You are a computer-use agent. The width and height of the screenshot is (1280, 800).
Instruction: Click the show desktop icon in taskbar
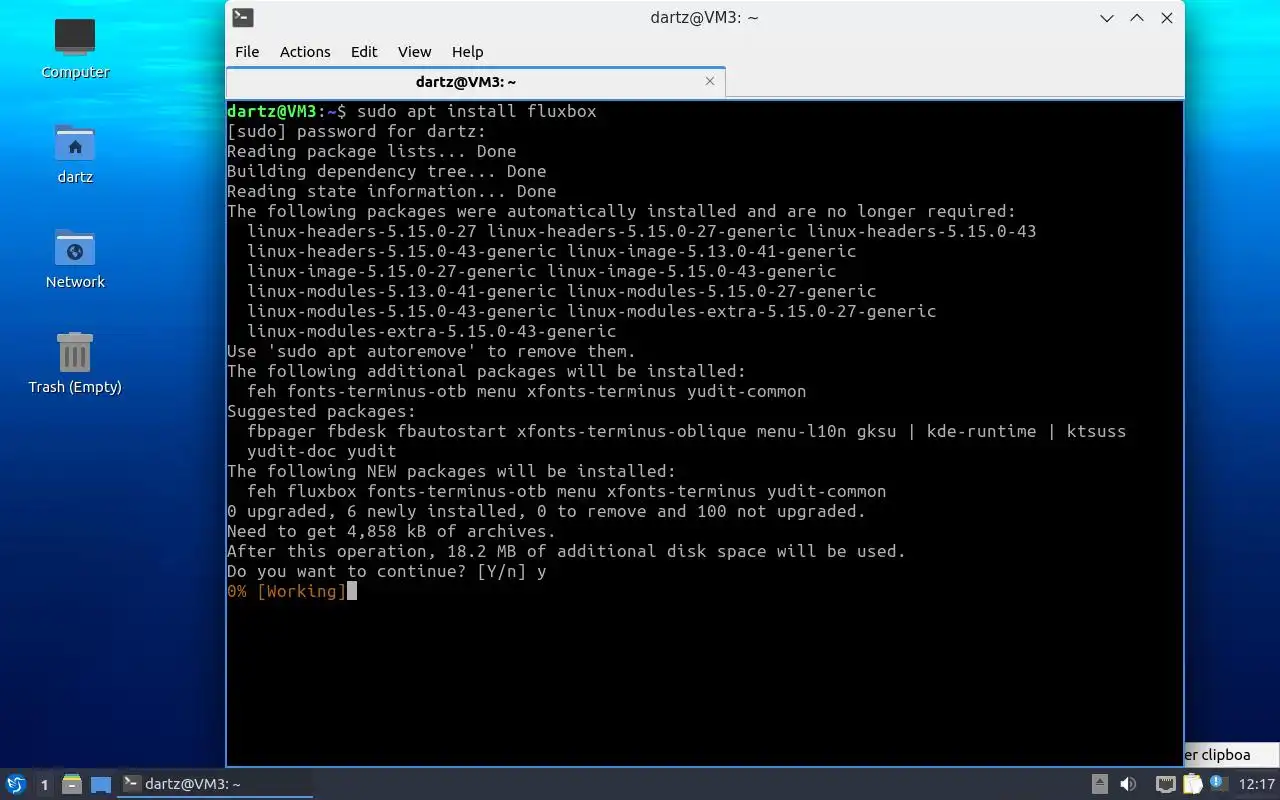(x=101, y=784)
